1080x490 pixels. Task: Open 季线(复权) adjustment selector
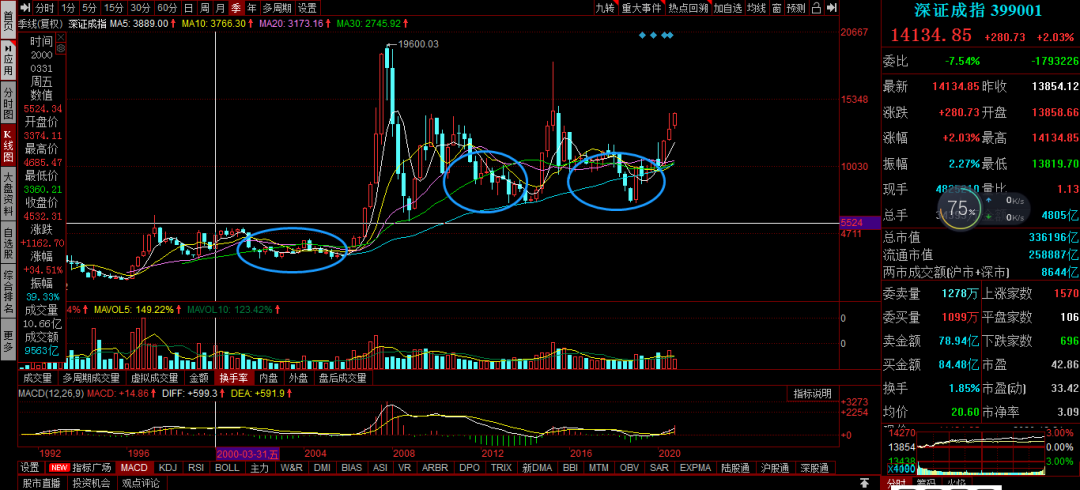(42, 23)
